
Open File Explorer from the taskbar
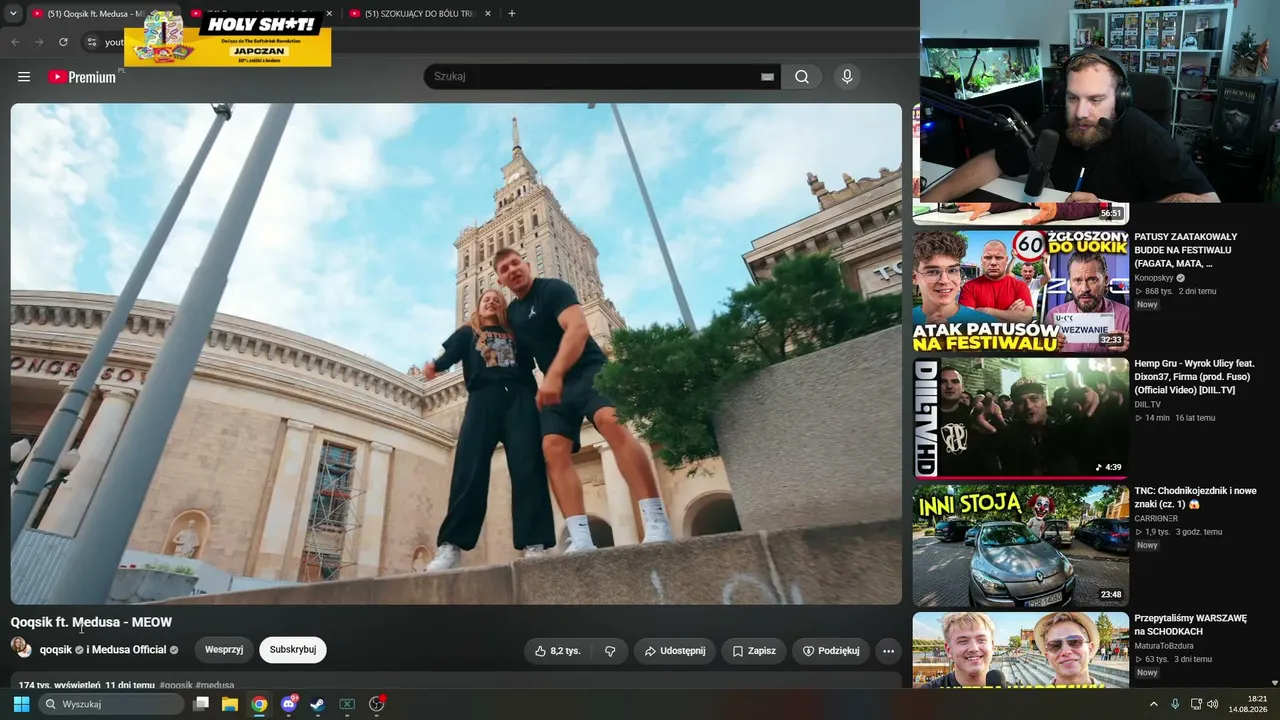point(230,704)
